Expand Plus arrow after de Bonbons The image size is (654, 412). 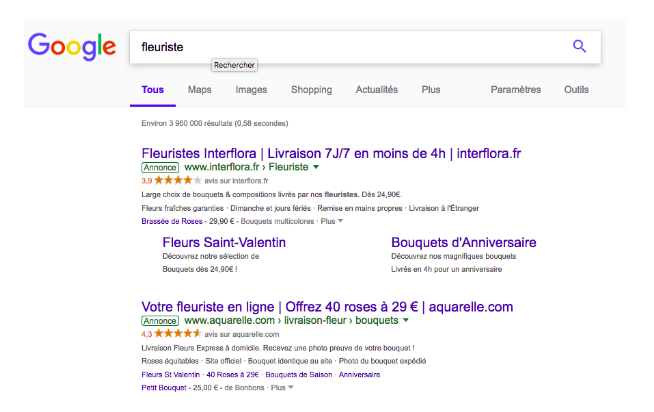[291, 387]
